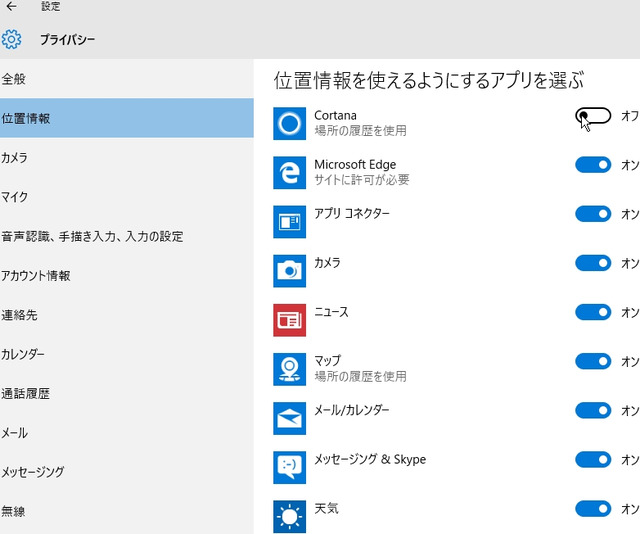Click Microsoft Edge app name label
Screen dimensions: 640x534
point(355,165)
